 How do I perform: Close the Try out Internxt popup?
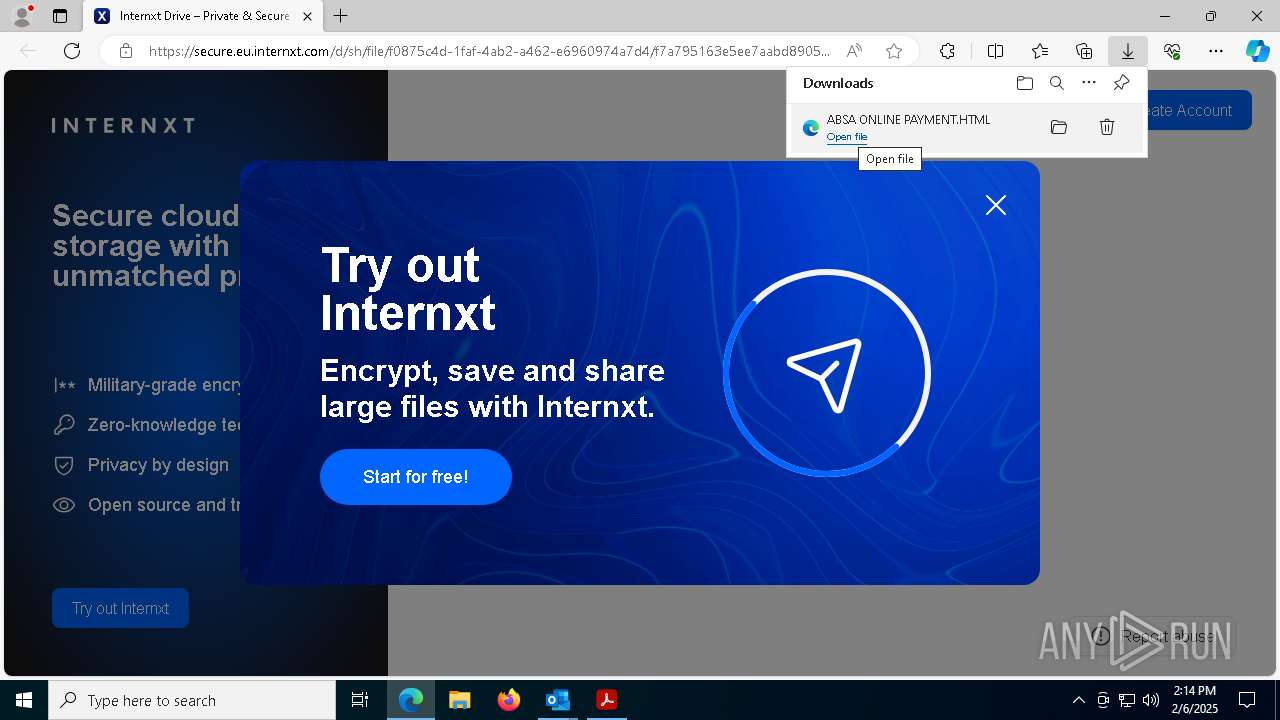tap(996, 205)
